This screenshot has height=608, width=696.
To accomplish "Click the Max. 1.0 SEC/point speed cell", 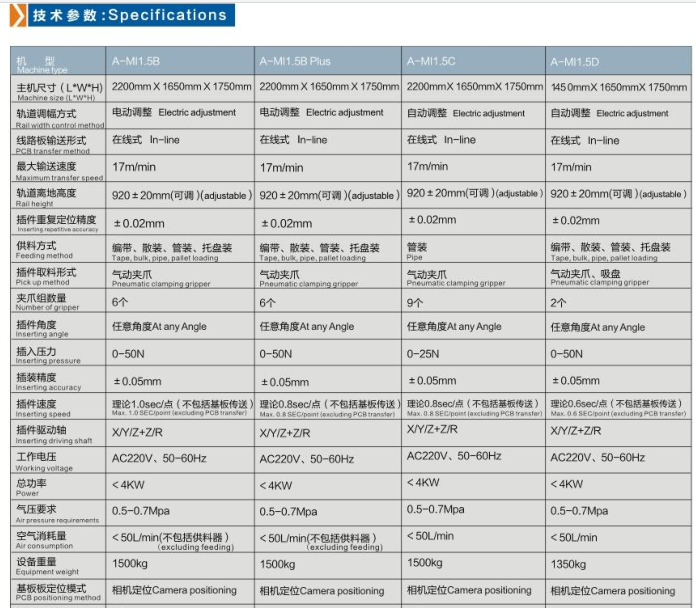I will [180, 407].
